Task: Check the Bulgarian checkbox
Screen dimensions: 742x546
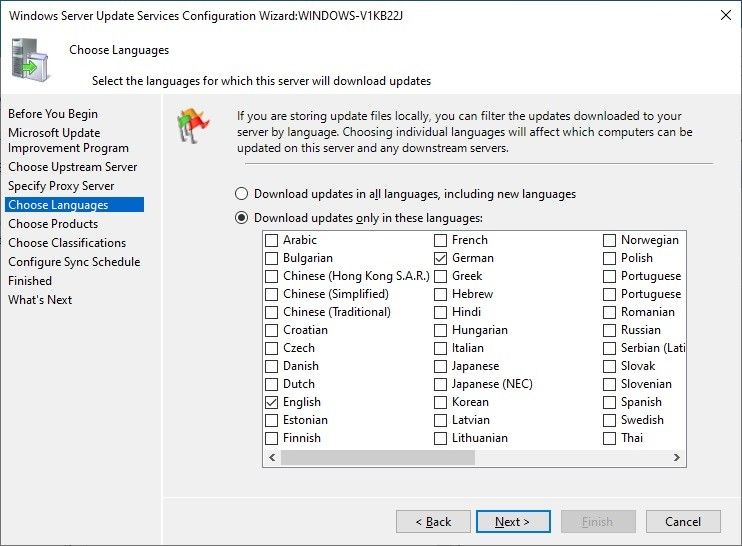Action: 272,258
